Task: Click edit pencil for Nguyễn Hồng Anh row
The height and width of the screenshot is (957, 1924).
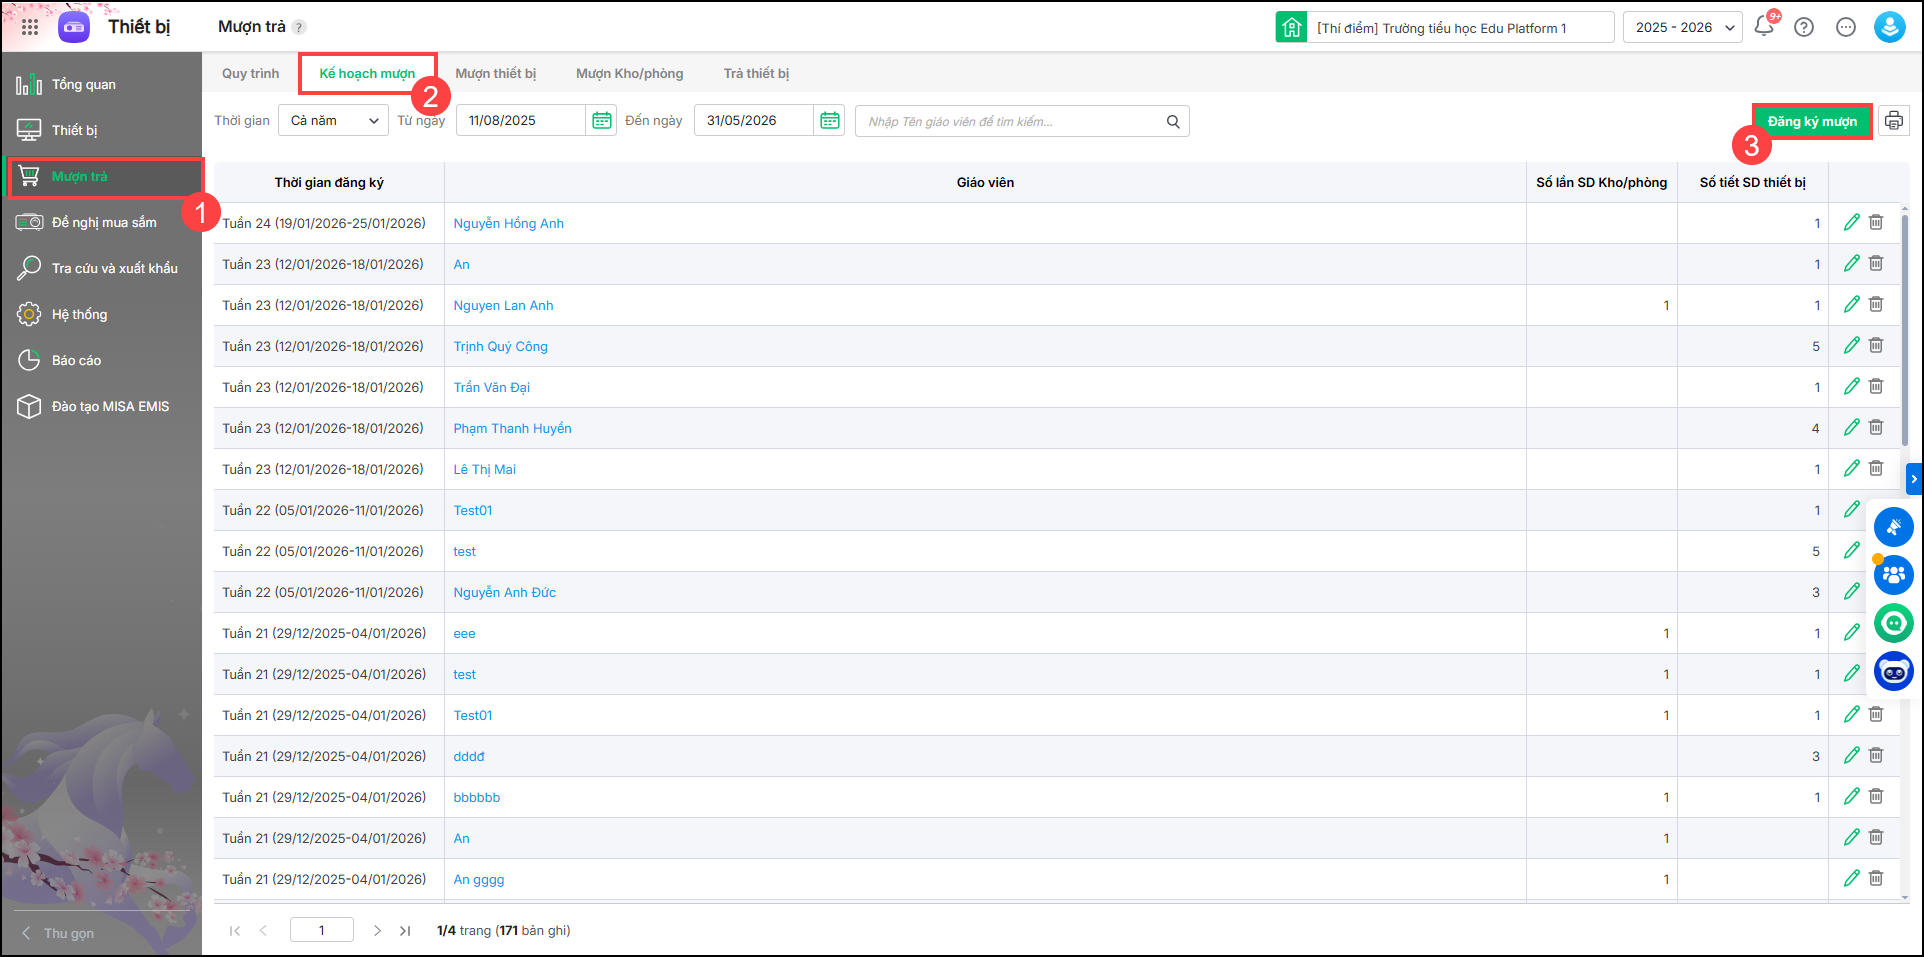Action: [1851, 222]
